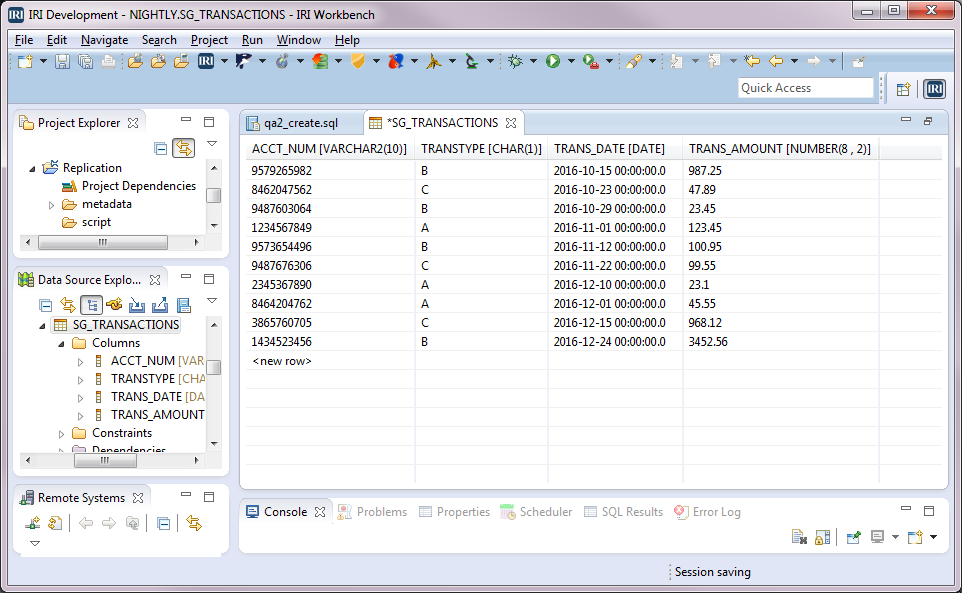Open the Navigate menu
962x593 pixels.
[x=104, y=40]
